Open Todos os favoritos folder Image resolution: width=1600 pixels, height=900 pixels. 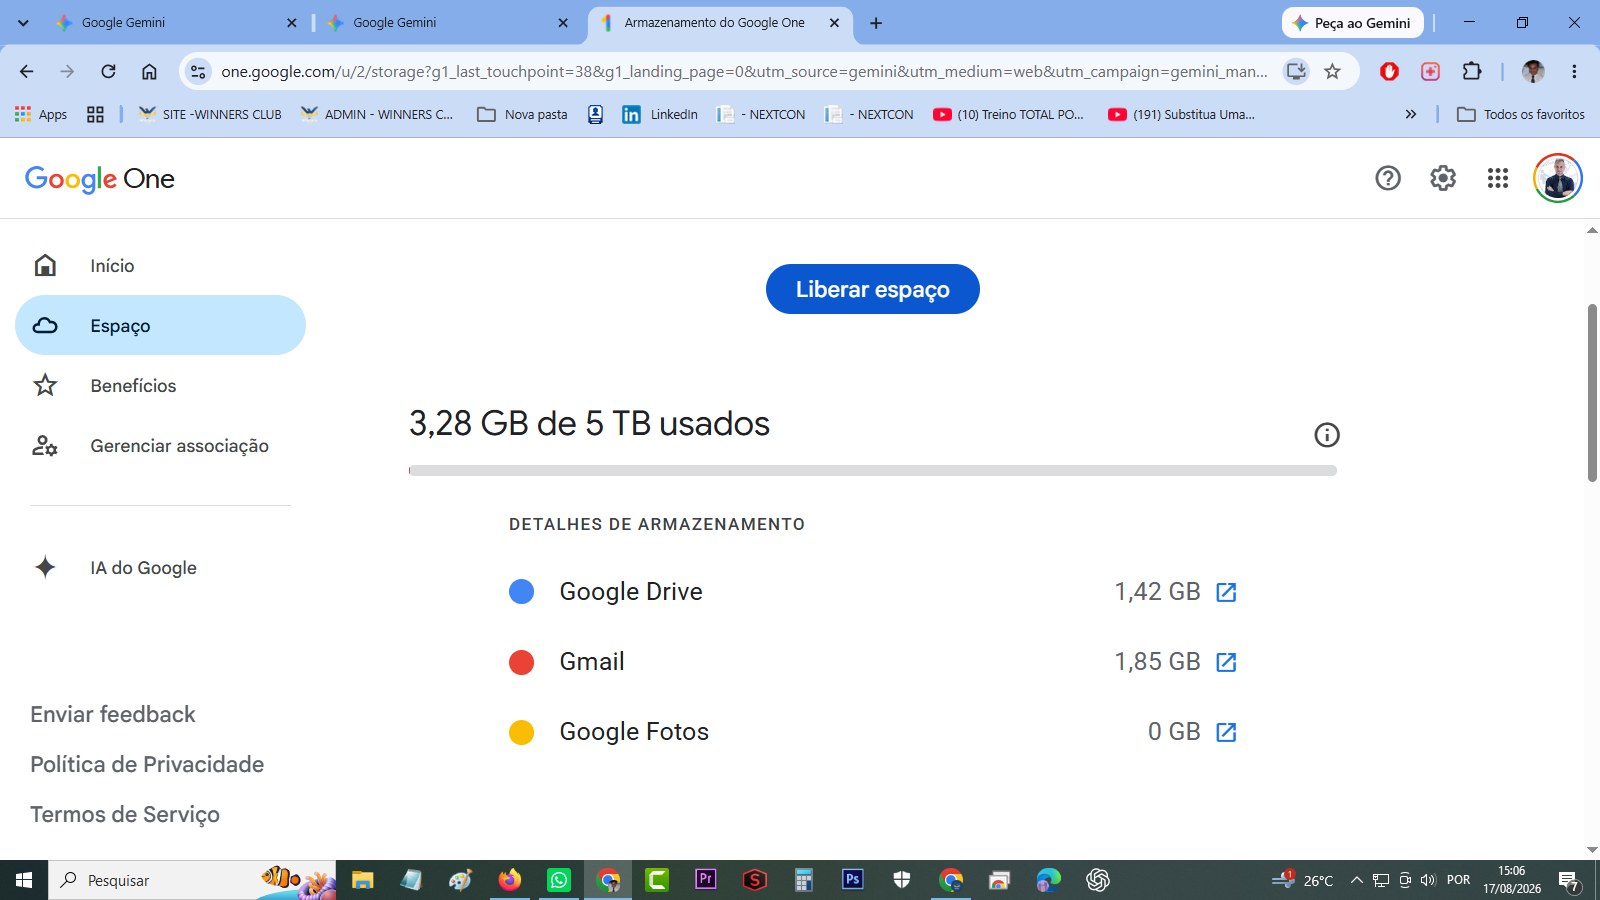1521,114
